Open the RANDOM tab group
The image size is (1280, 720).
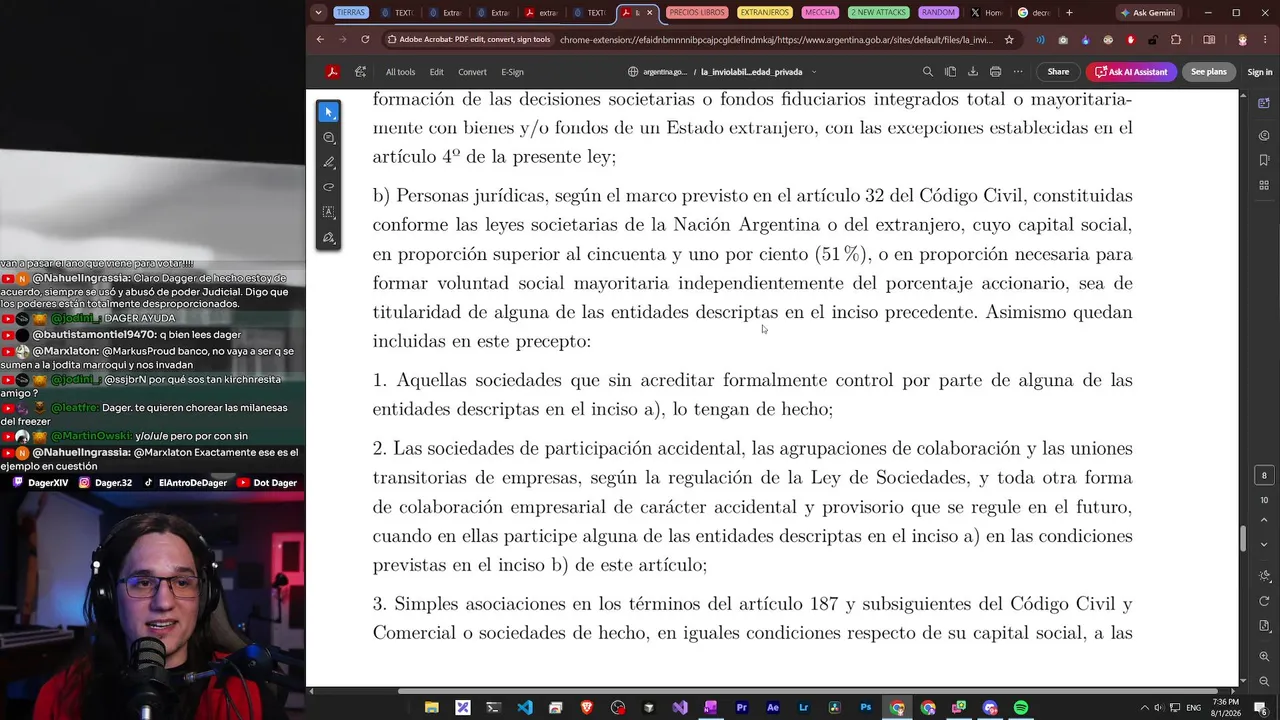point(938,13)
